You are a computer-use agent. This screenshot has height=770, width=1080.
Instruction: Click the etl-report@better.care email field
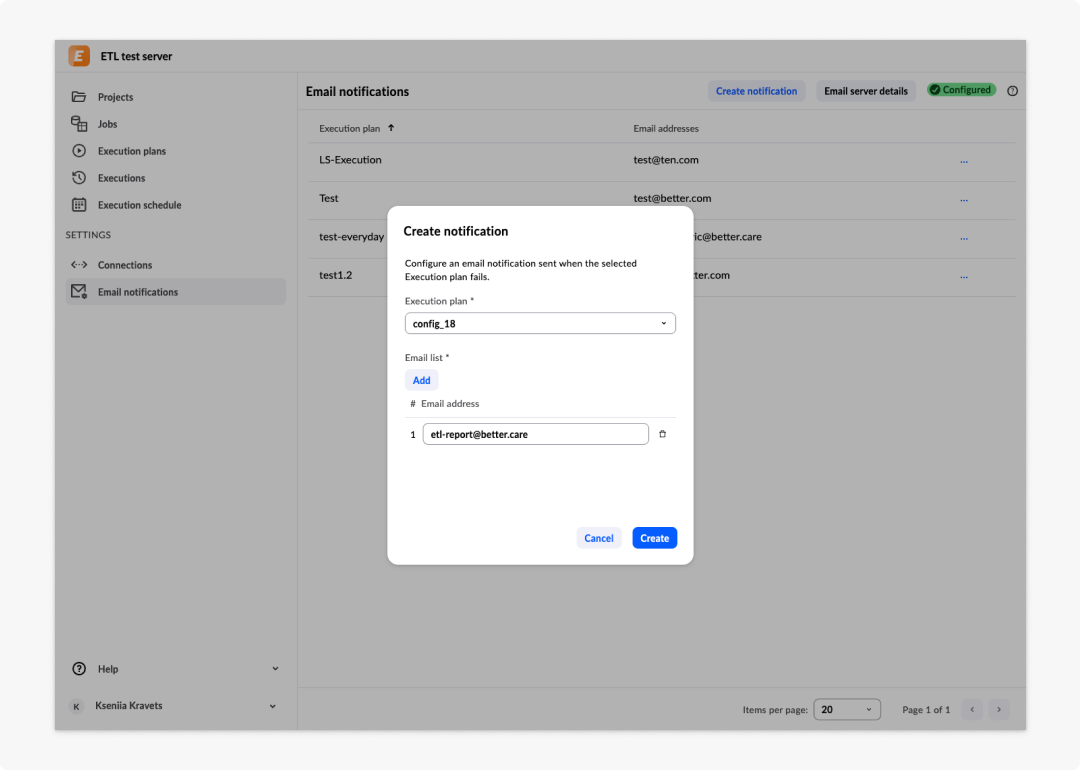point(535,434)
